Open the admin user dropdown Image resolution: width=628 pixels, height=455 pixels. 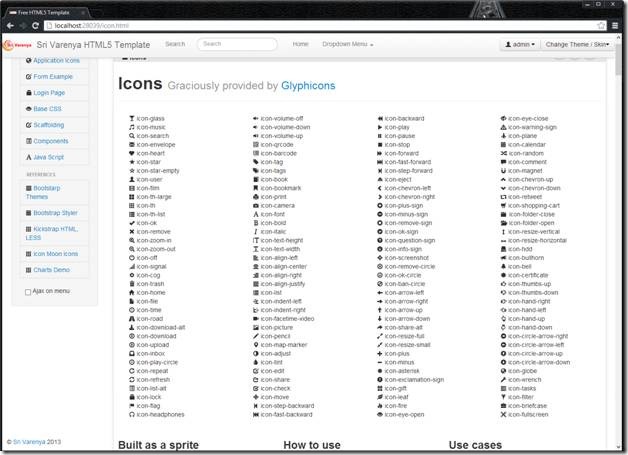pos(520,44)
